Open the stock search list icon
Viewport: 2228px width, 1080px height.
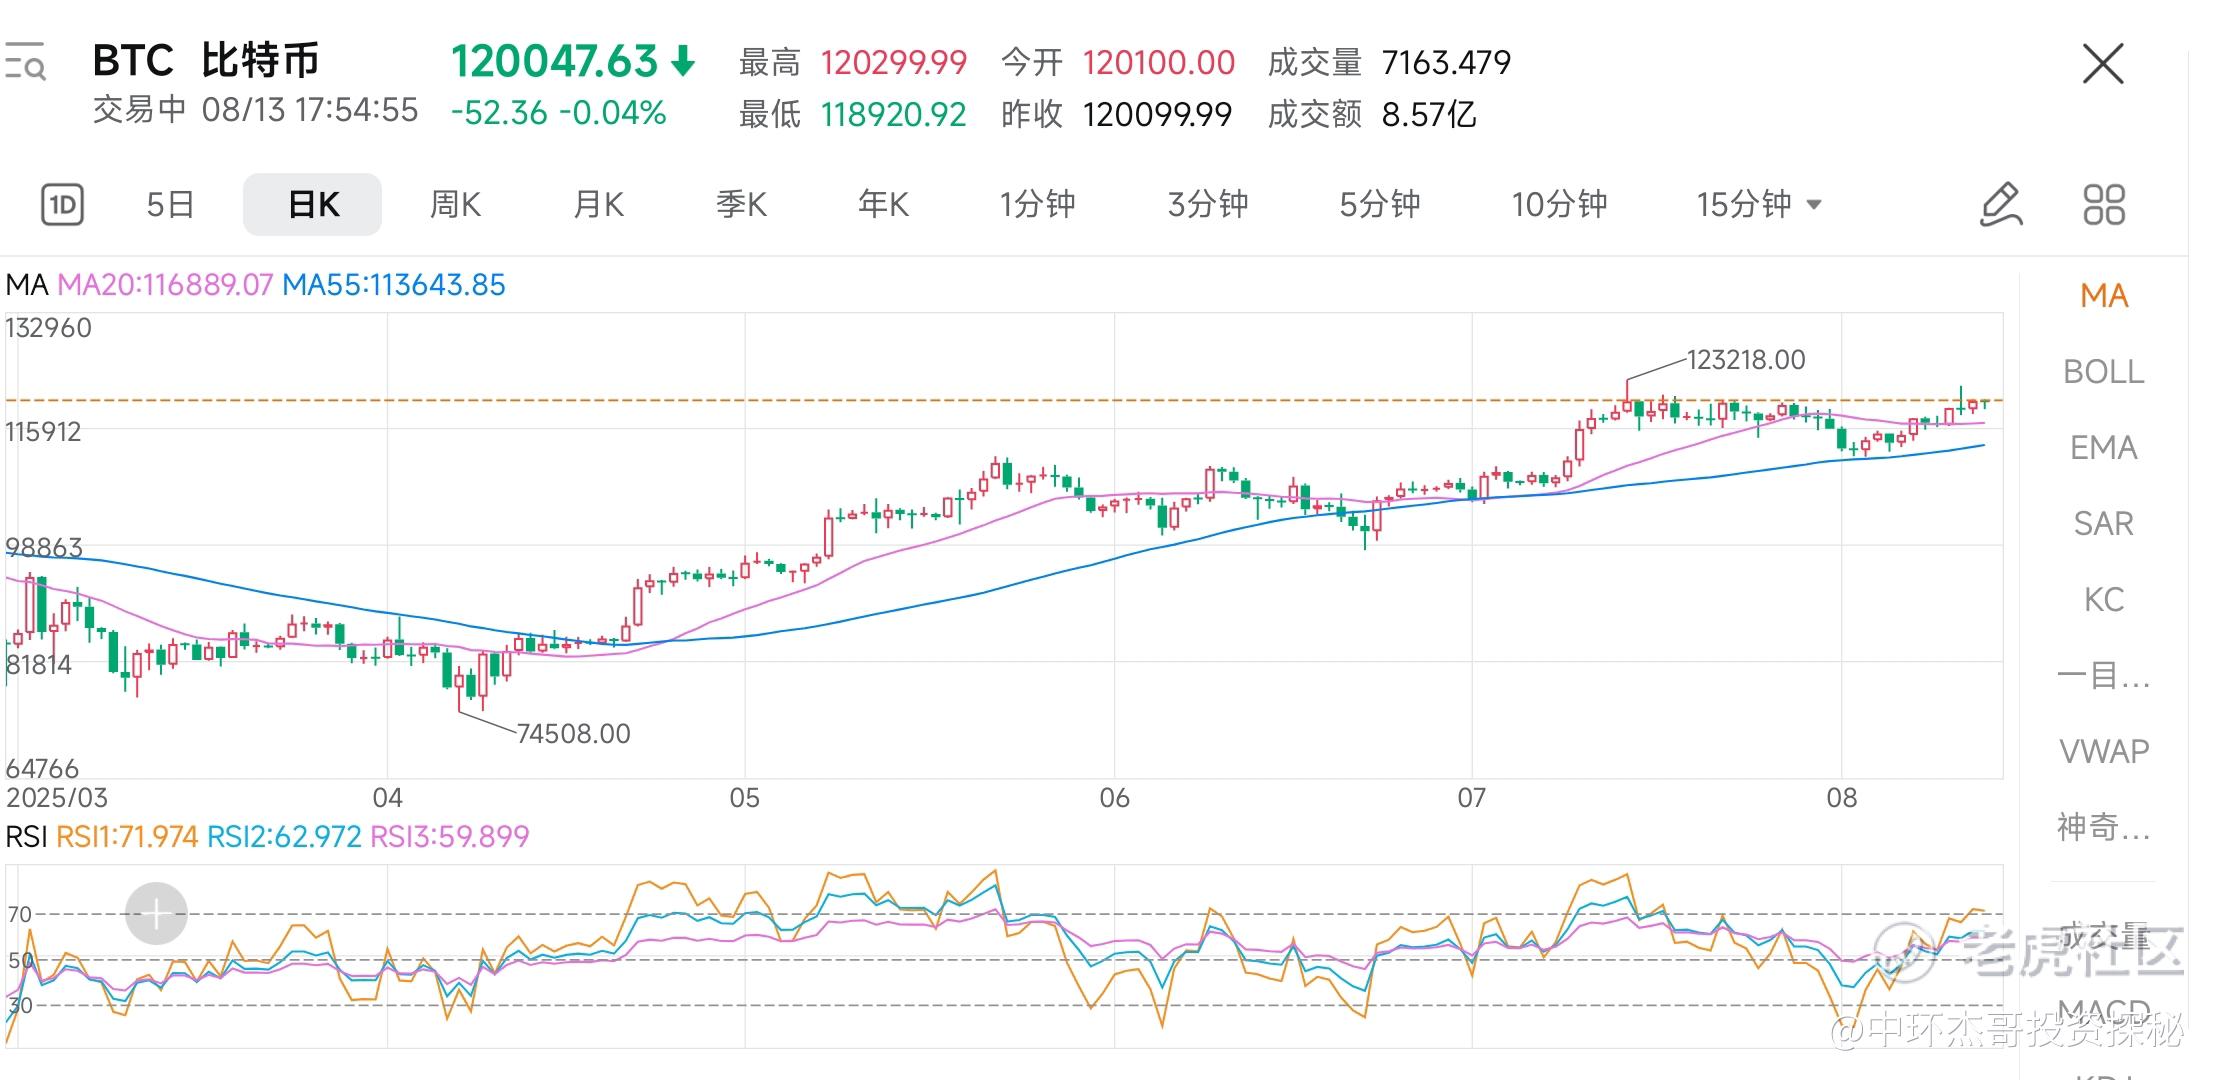coord(25,62)
